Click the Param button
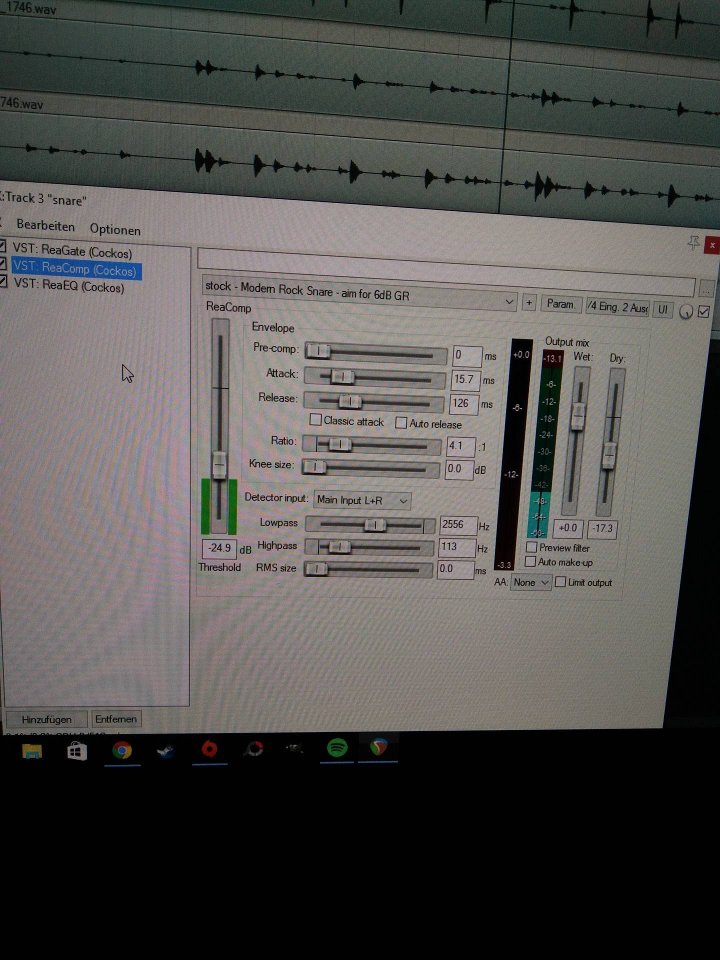Screen dimensions: 720x960 coord(560,304)
